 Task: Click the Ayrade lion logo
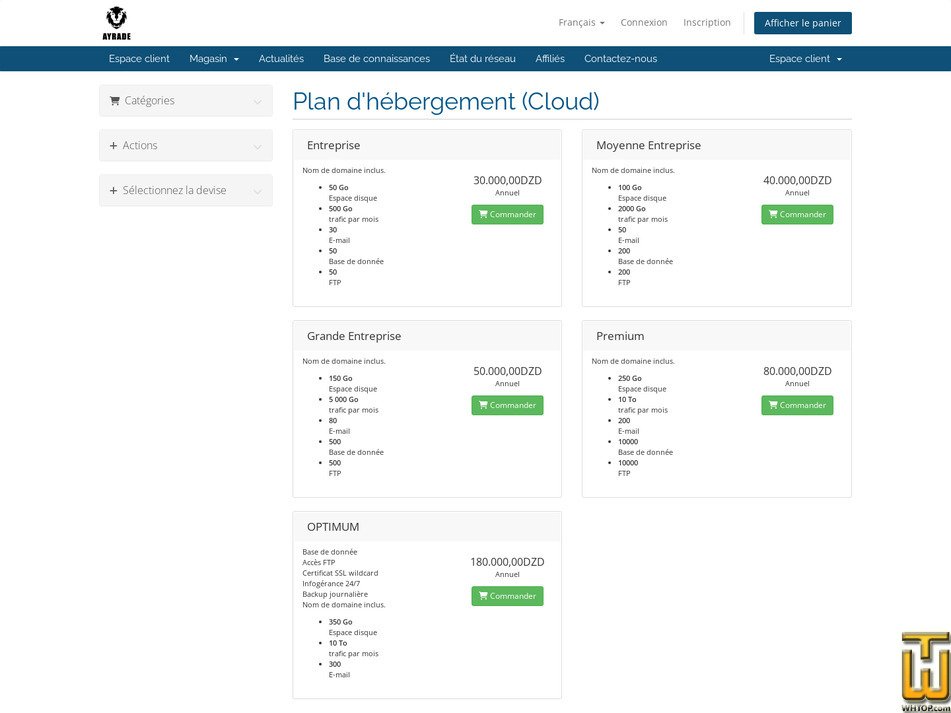[117, 23]
